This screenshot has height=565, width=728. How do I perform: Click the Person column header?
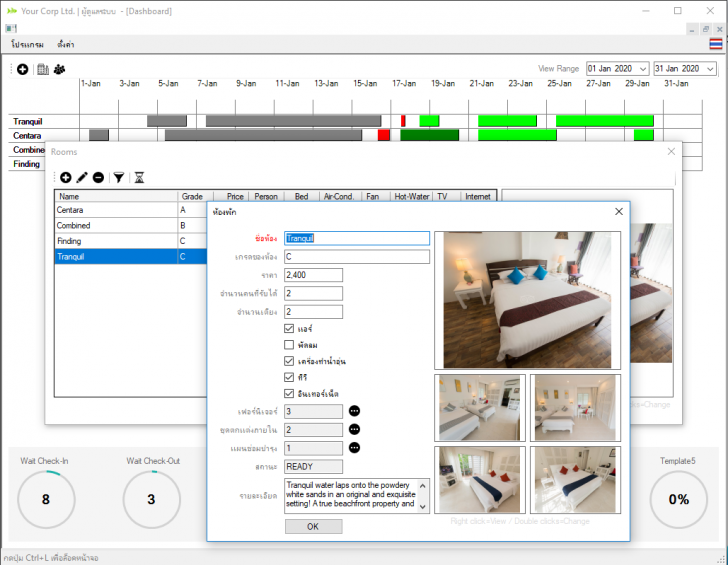266,196
